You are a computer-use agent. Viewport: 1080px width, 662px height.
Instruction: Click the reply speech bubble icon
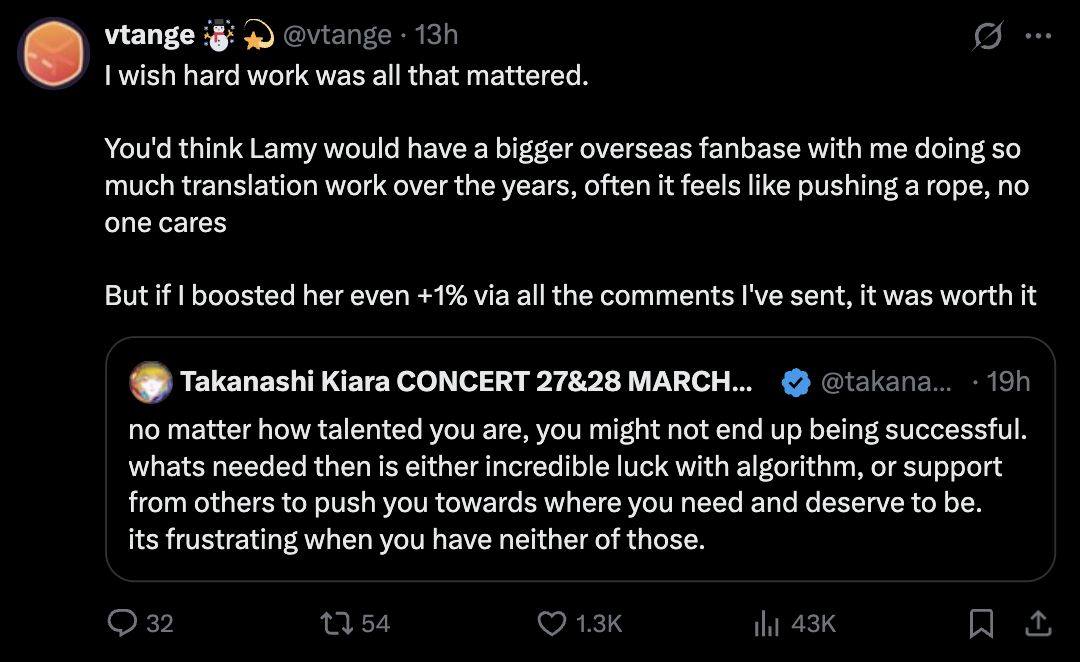[x=123, y=623]
